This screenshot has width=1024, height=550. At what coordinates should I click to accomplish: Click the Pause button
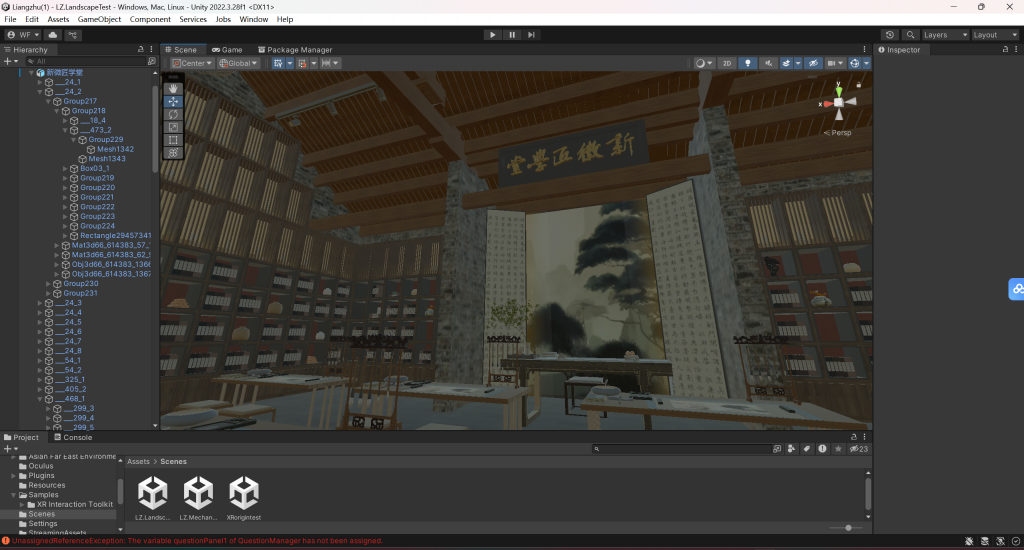pyautogui.click(x=512, y=35)
